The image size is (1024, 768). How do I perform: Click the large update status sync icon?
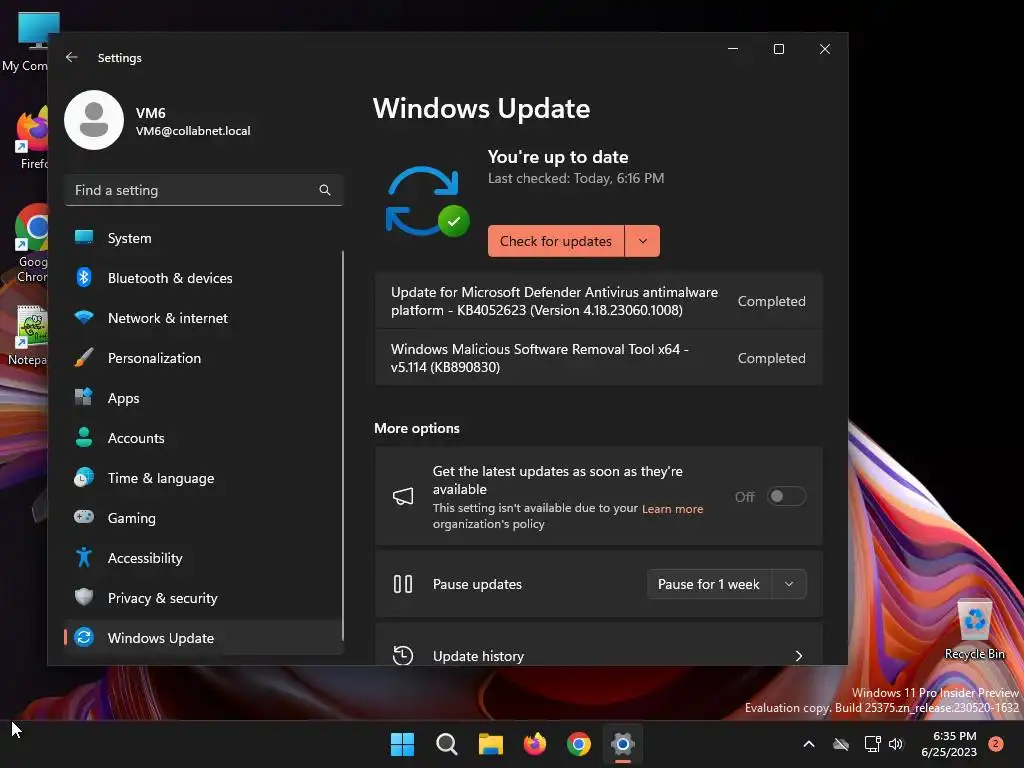(x=426, y=201)
